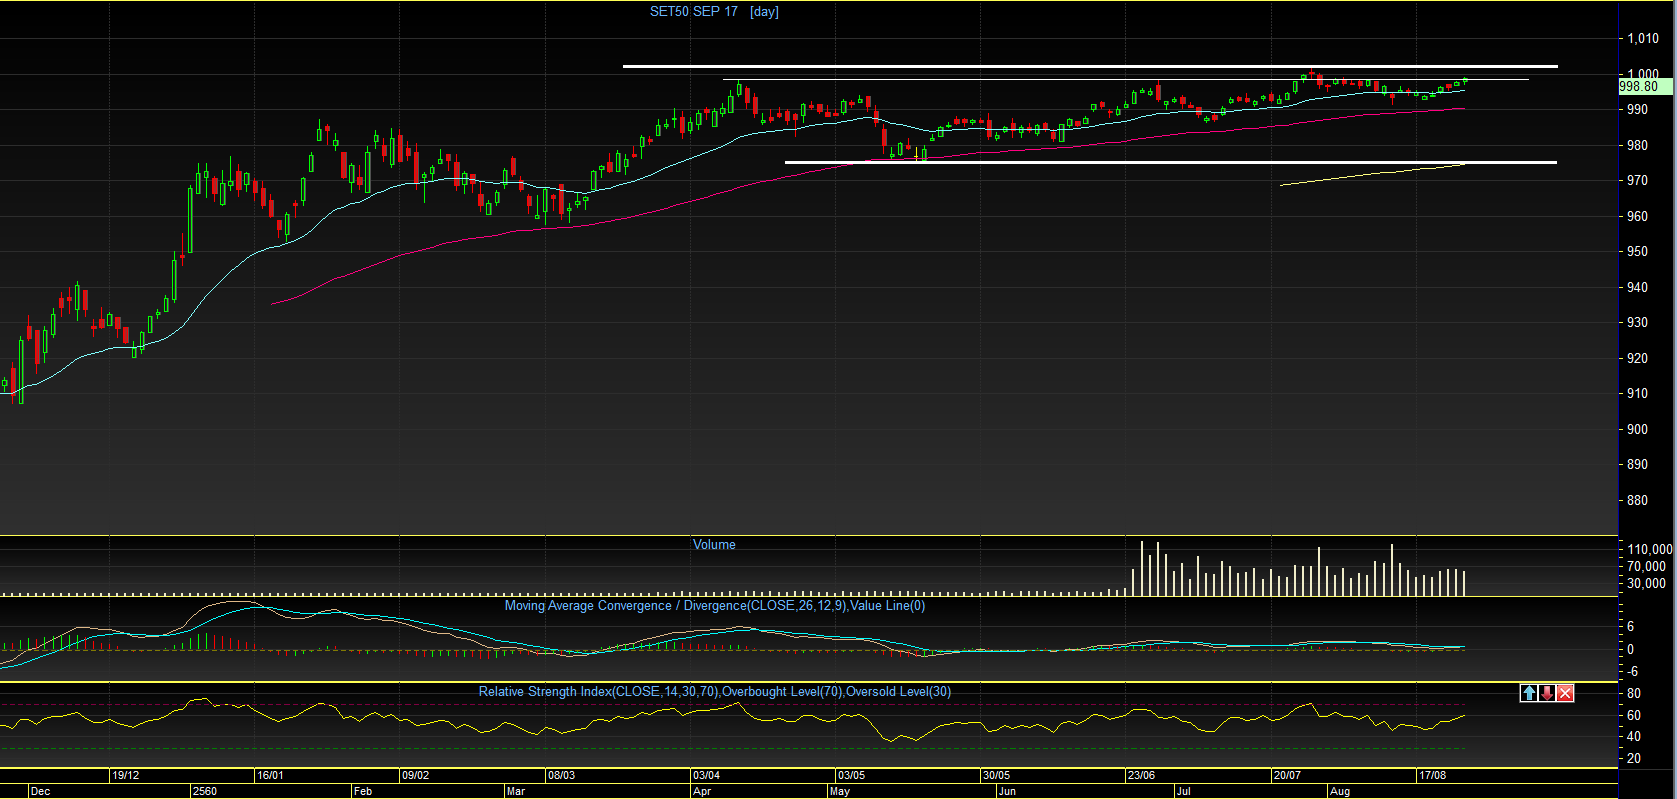Move the RSI panel down with red arrow

(1547, 693)
